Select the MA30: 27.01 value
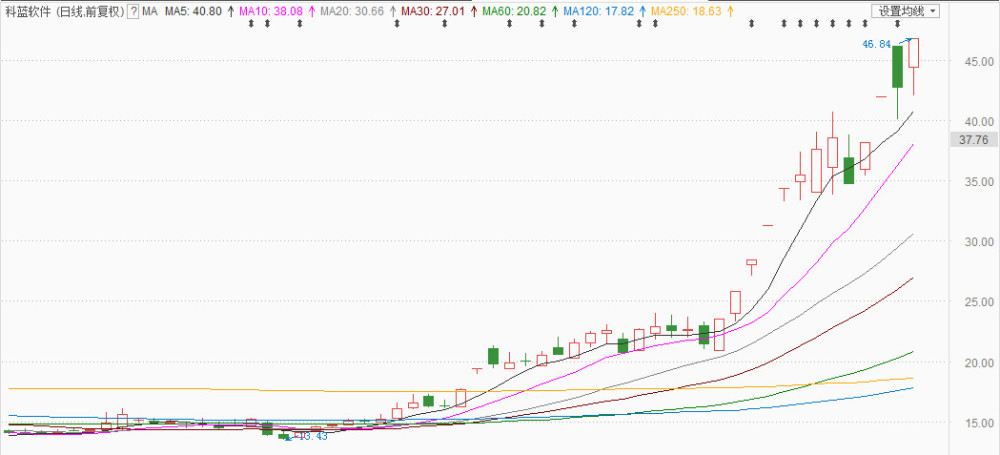1000x455 pixels. 434,11
